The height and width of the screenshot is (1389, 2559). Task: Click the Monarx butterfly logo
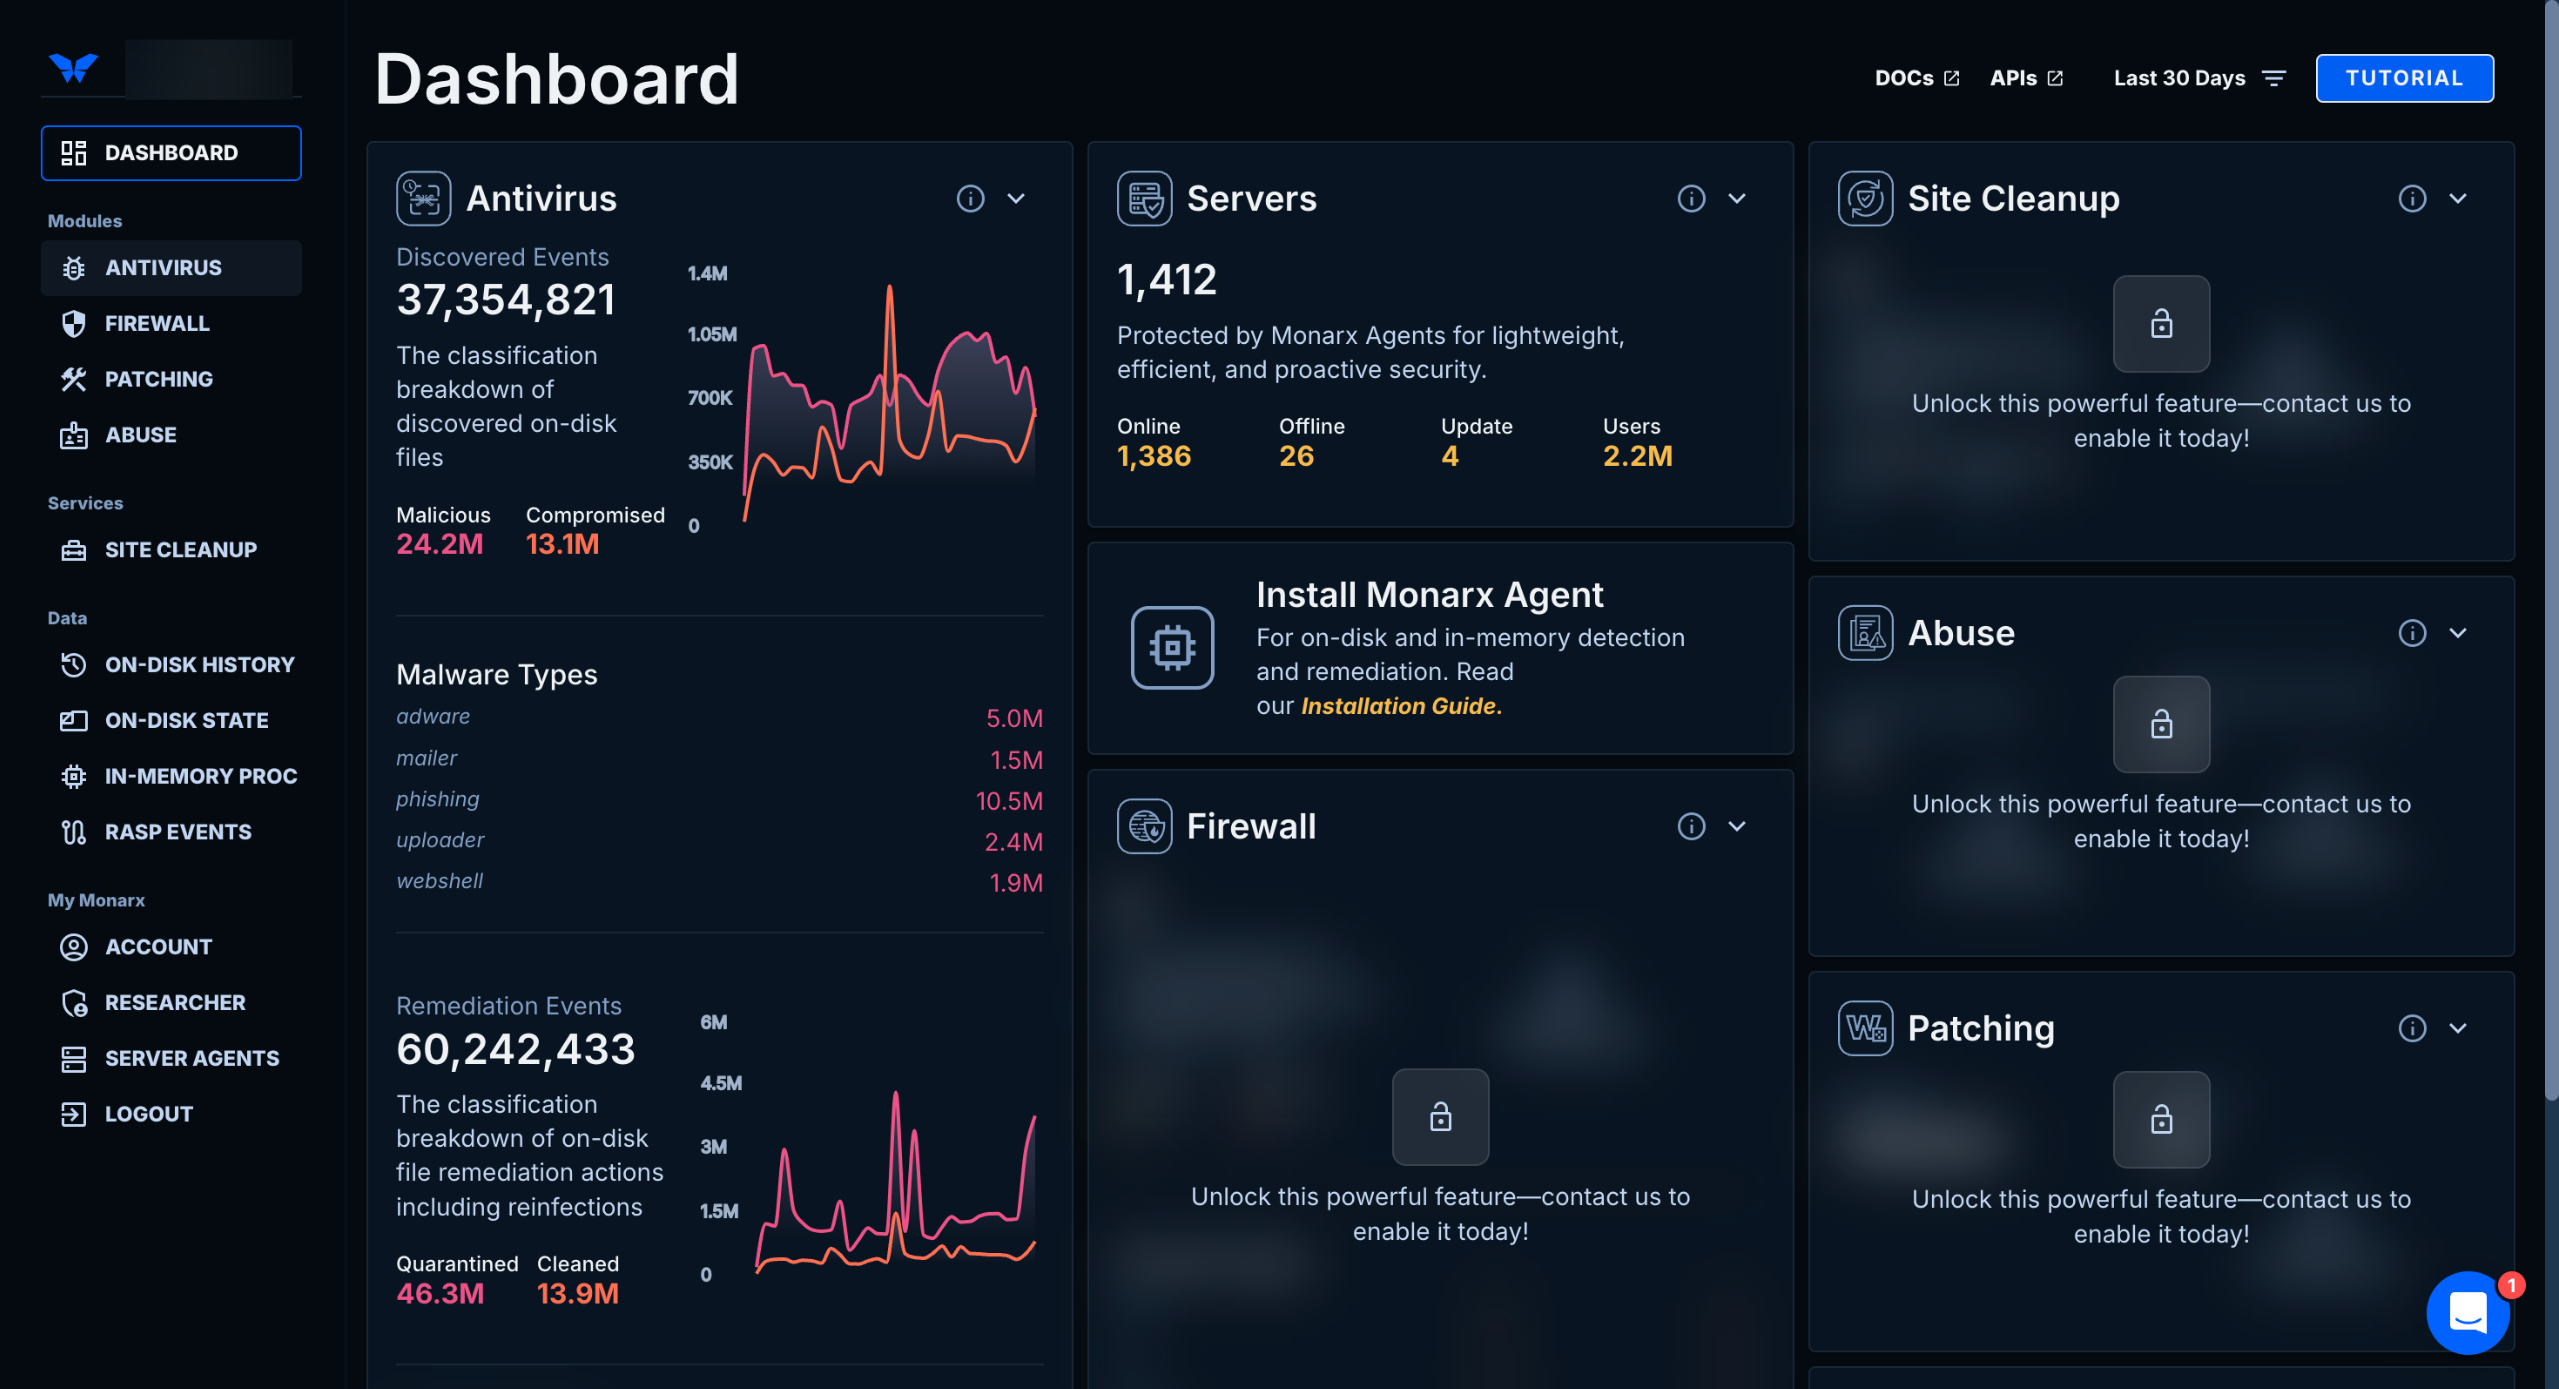[73, 68]
